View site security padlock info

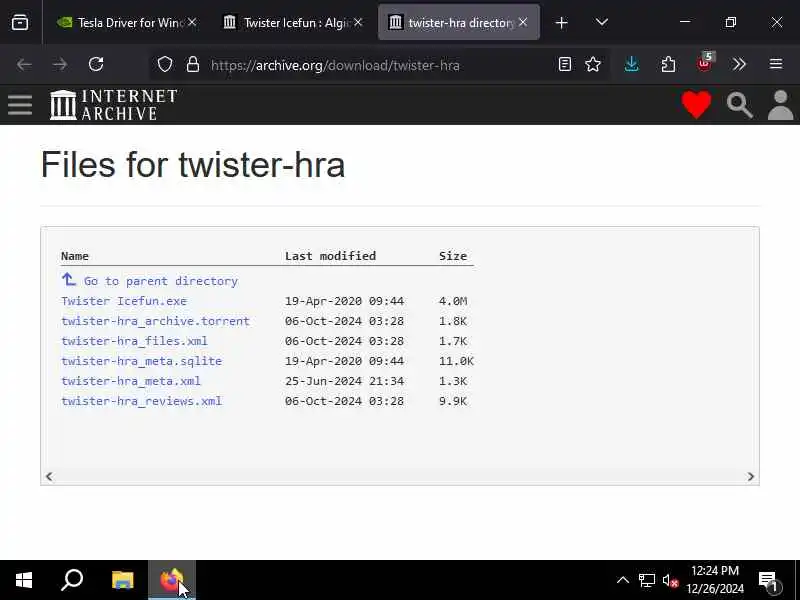point(192,65)
